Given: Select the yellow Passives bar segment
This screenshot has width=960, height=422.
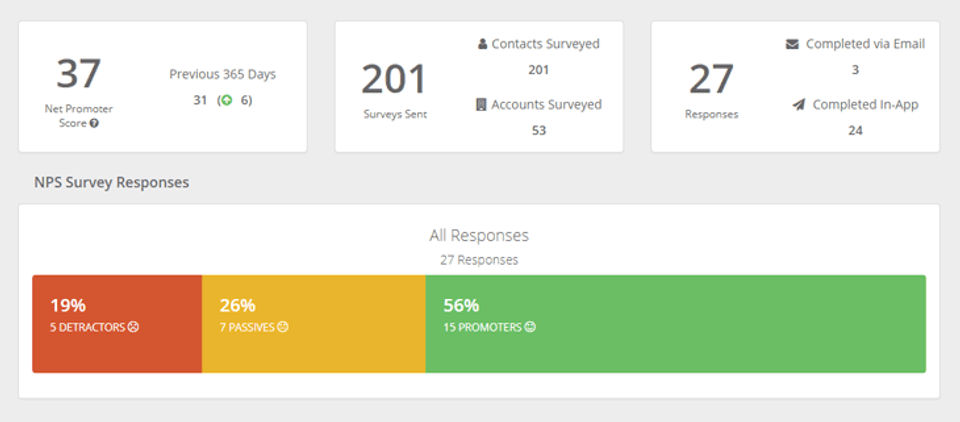Looking at the screenshot, I should click(x=313, y=323).
